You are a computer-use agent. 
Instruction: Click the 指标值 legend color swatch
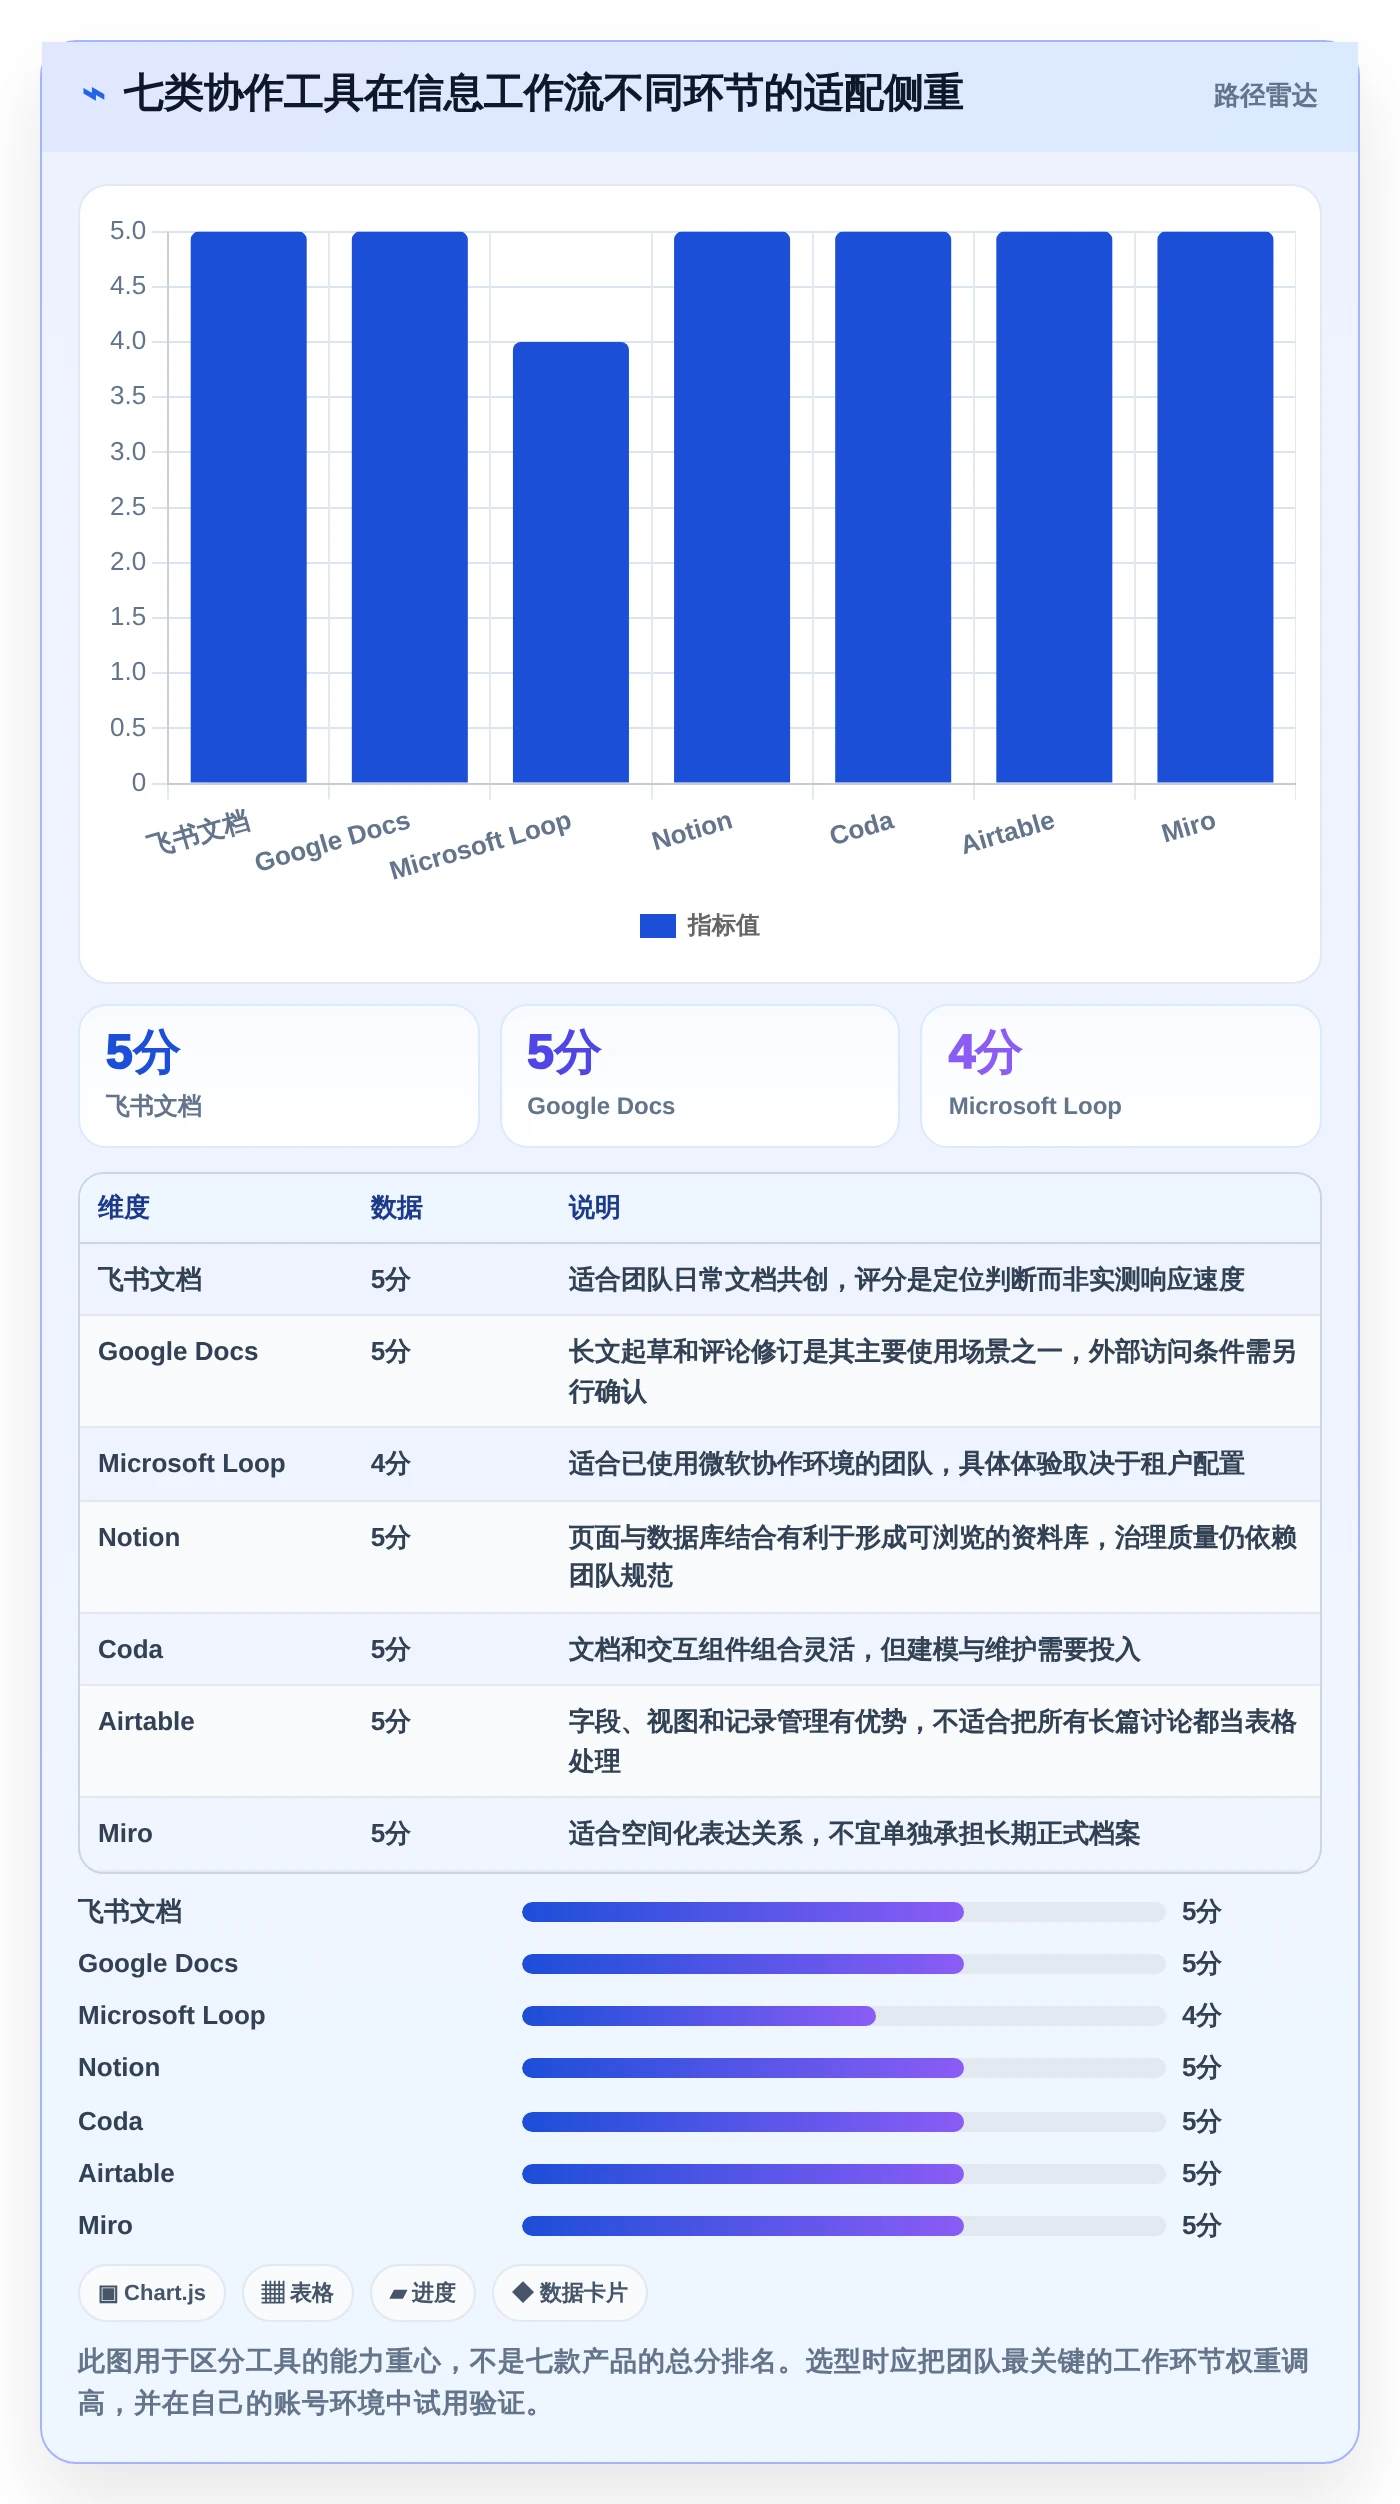pos(657,926)
